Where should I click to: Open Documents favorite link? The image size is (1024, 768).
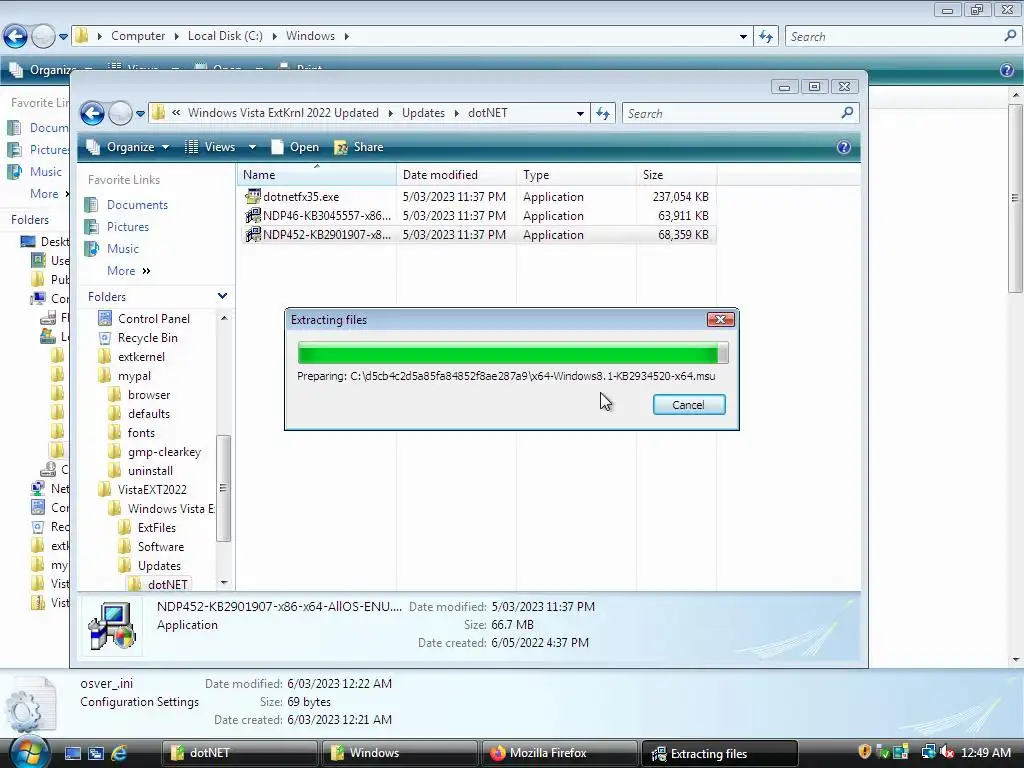[137, 204]
